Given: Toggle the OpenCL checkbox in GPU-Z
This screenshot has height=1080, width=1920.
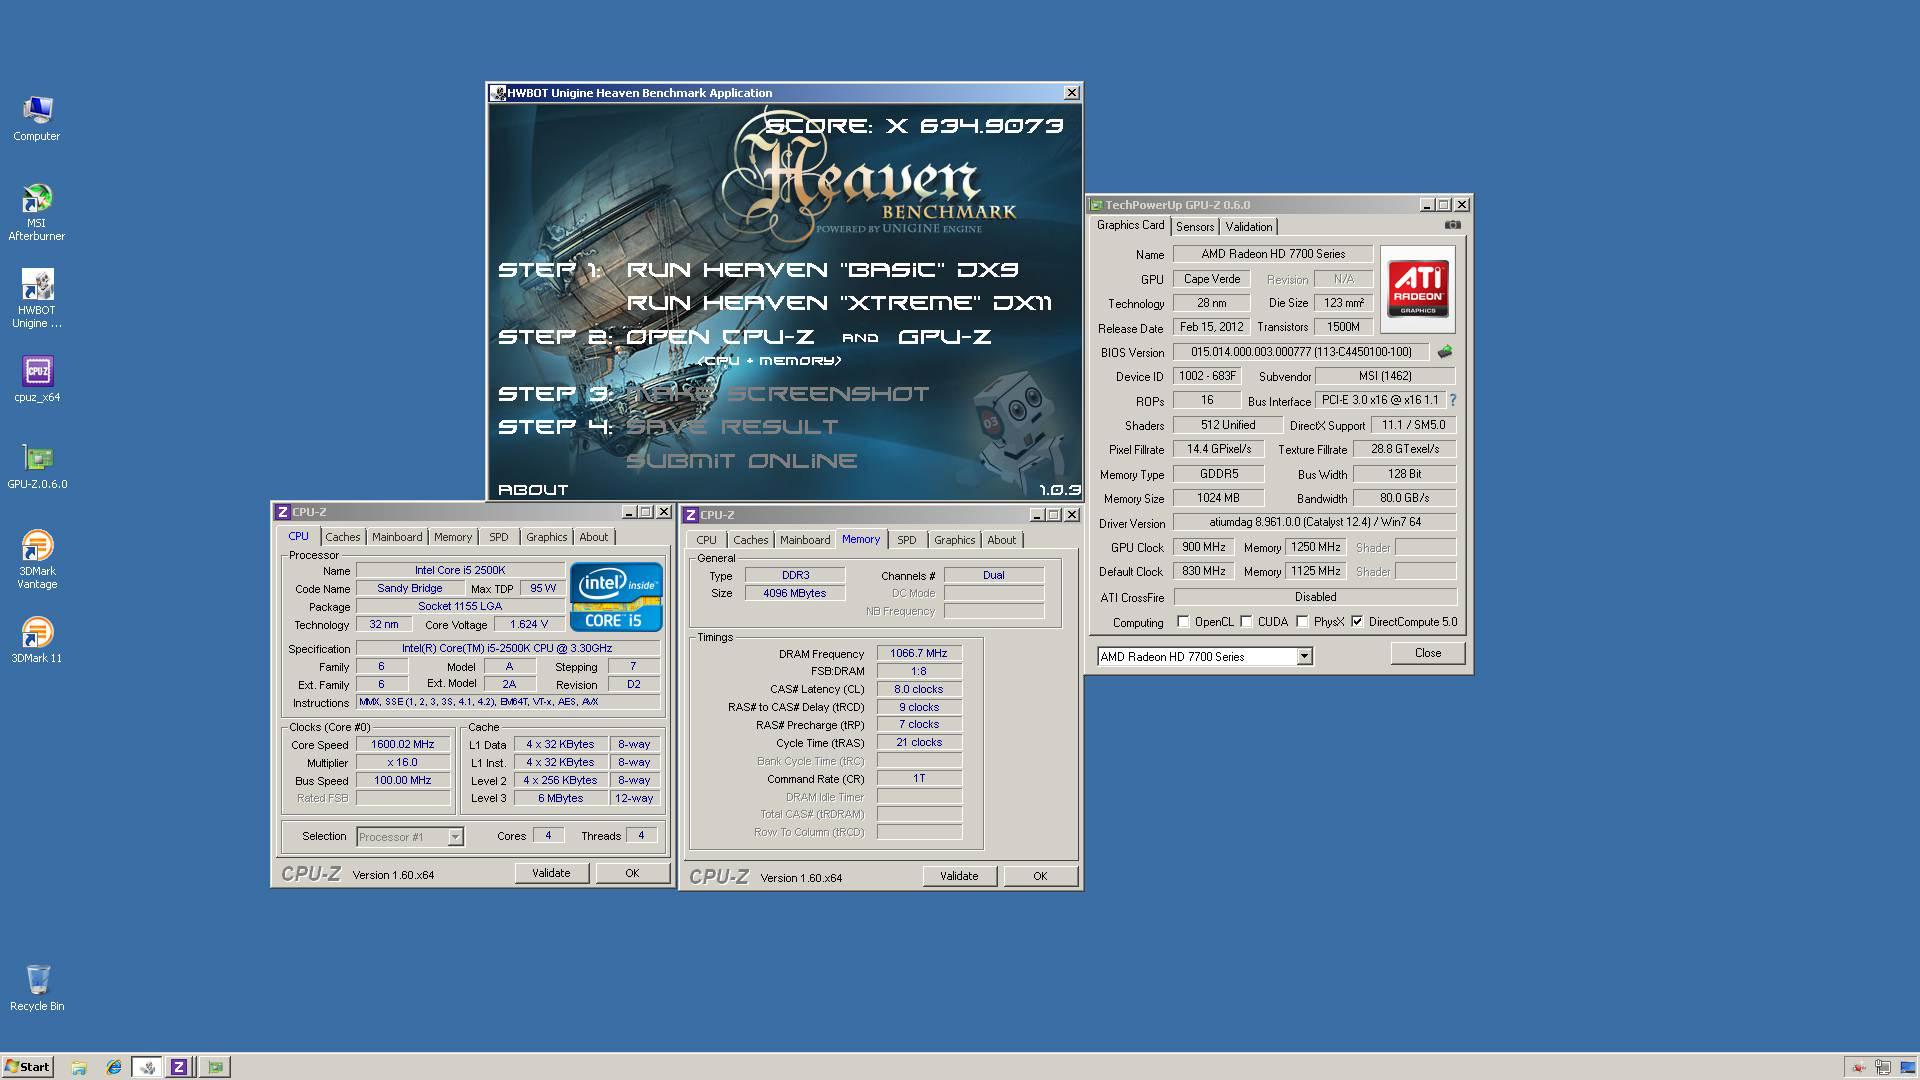Looking at the screenshot, I should (1184, 622).
